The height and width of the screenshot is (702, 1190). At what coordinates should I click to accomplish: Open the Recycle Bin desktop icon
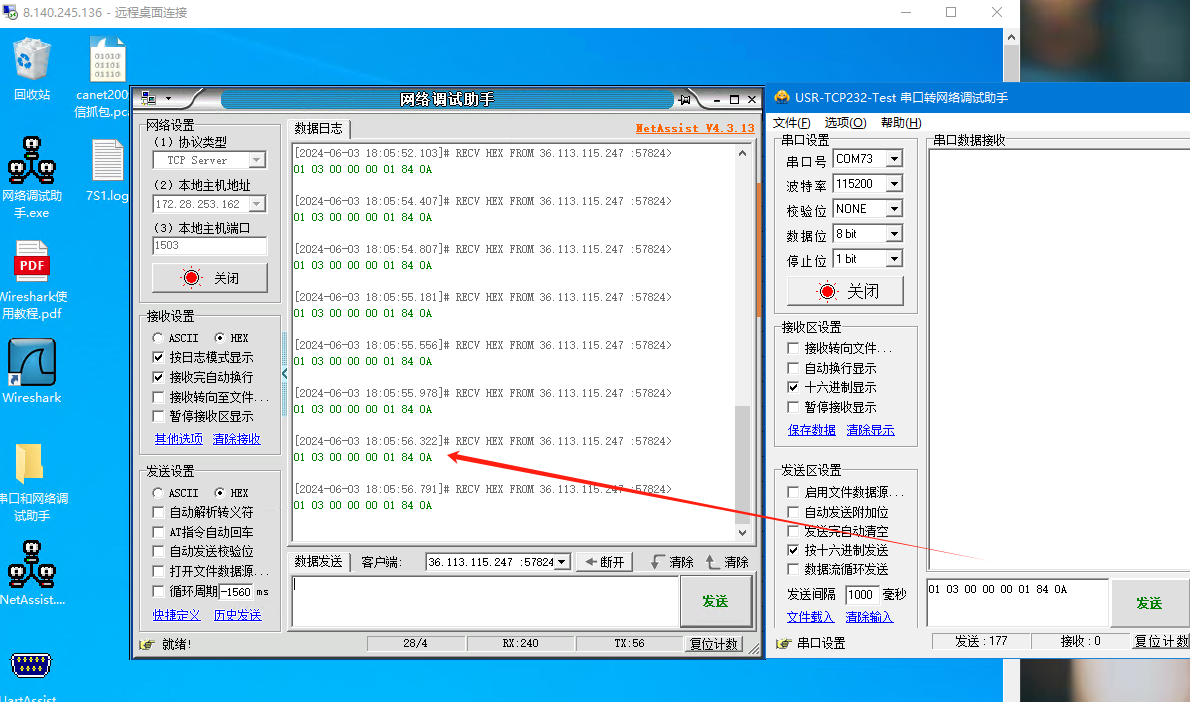32,69
